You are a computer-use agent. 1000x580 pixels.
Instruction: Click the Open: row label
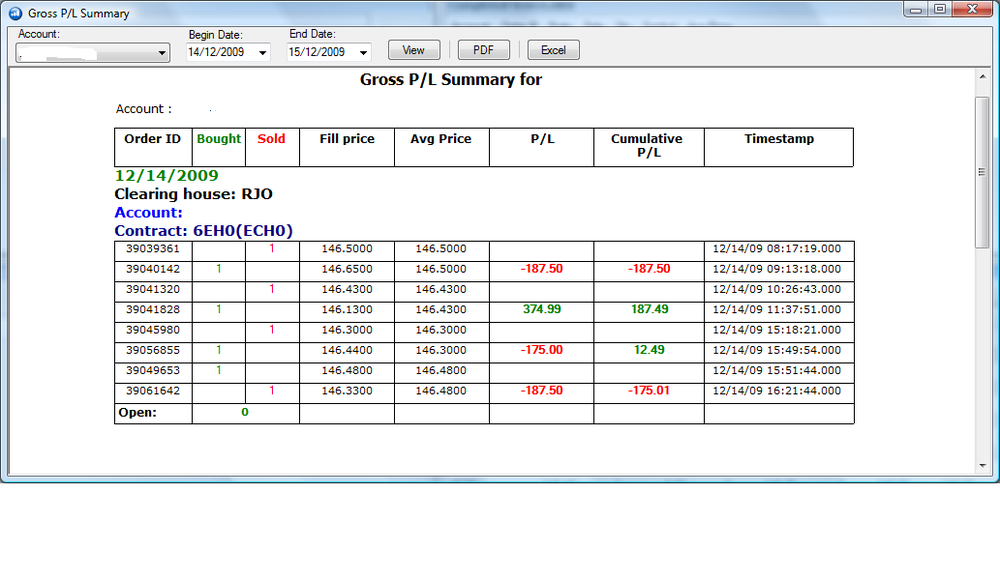point(137,413)
